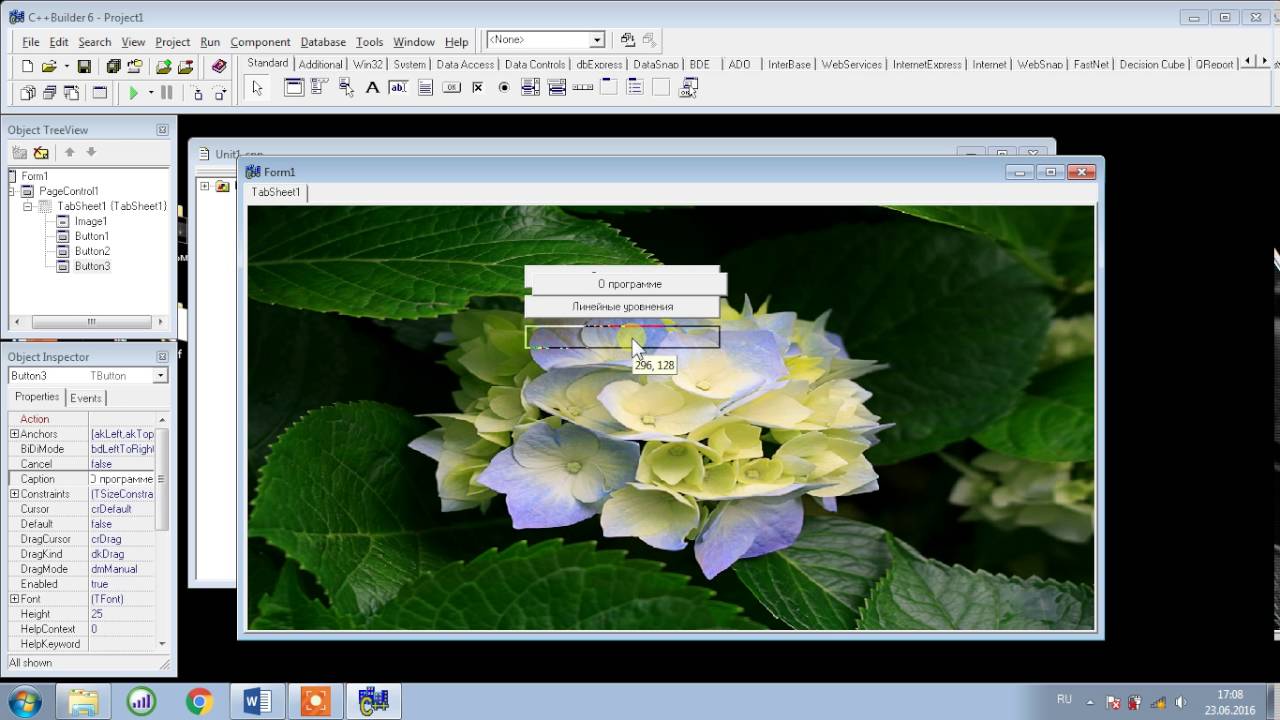Open the Database menu

pyautogui.click(x=323, y=42)
